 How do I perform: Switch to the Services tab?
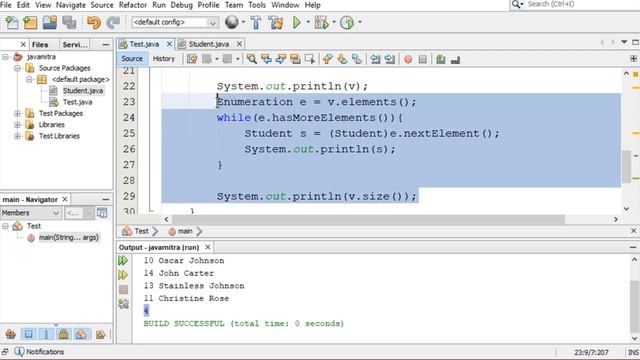pyautogui.click(x=74, y=44)
